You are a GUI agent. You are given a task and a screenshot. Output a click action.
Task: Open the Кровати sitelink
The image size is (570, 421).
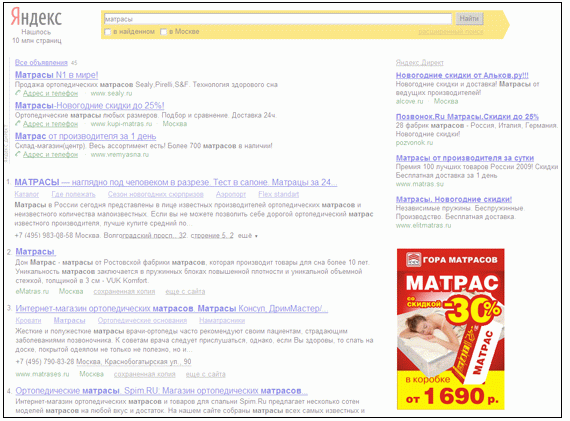(x=28, y=321)
